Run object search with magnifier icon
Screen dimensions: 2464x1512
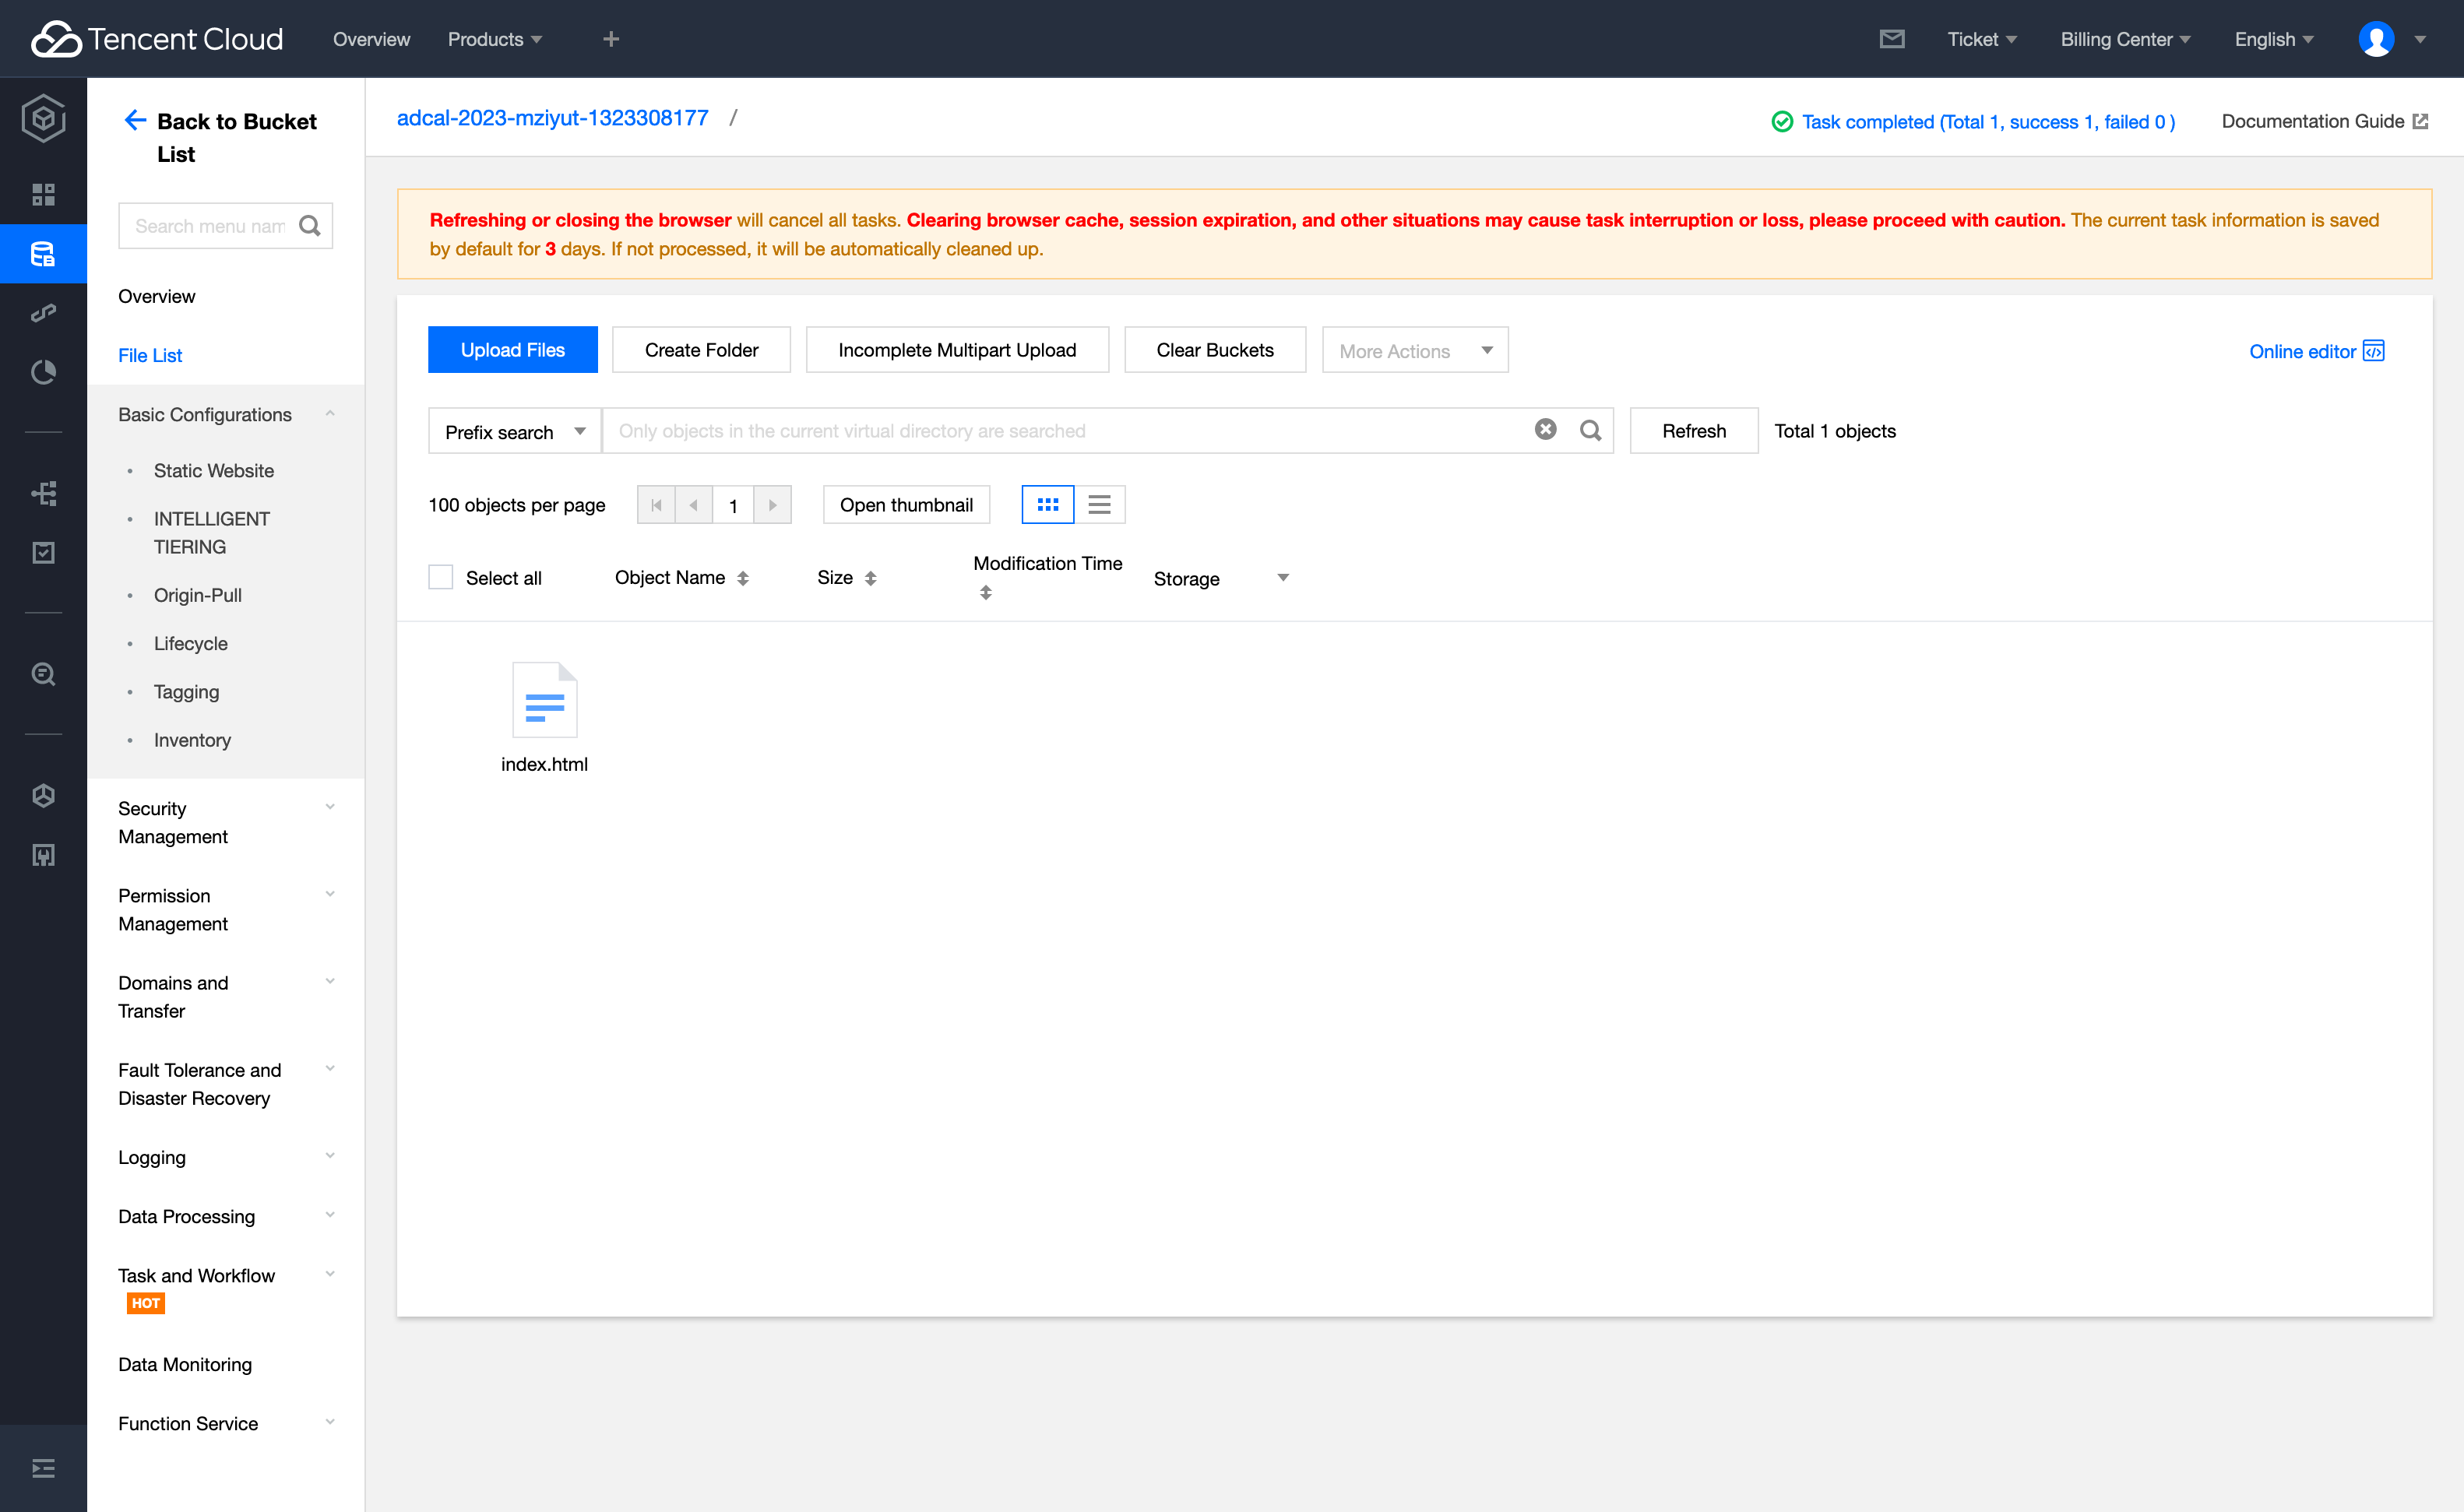pos(1590,430)
